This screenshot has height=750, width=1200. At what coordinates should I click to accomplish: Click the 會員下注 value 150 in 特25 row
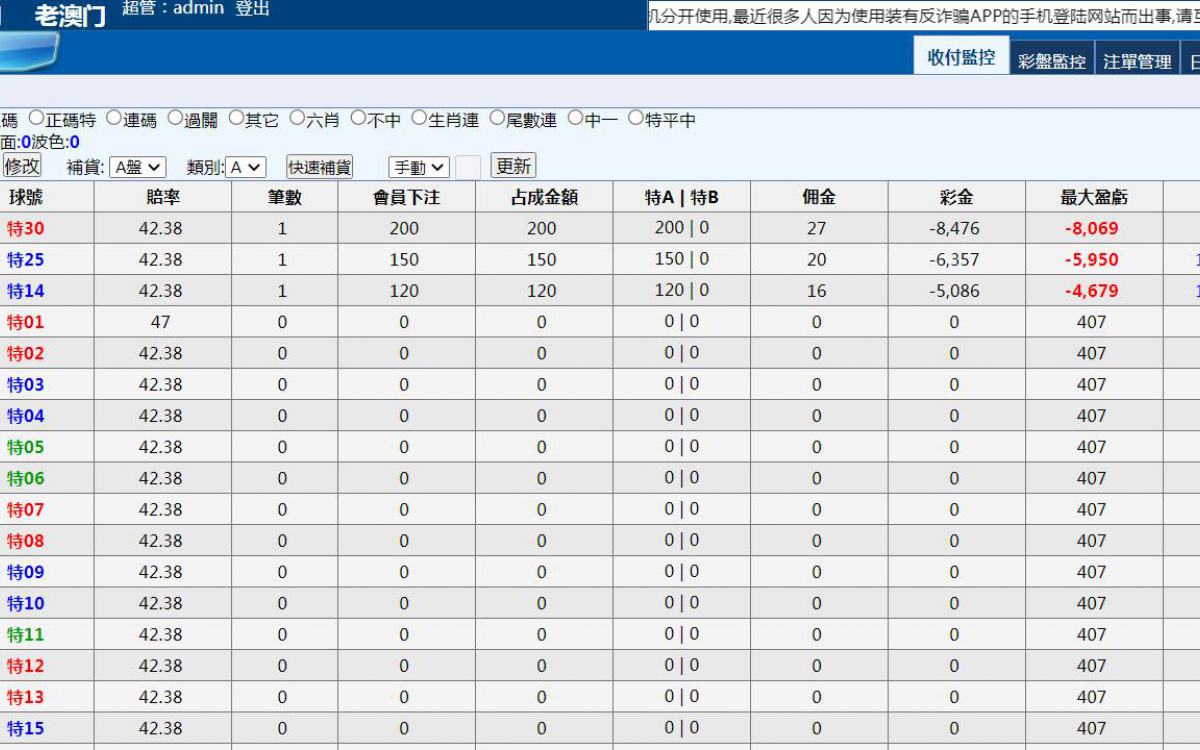404,259
